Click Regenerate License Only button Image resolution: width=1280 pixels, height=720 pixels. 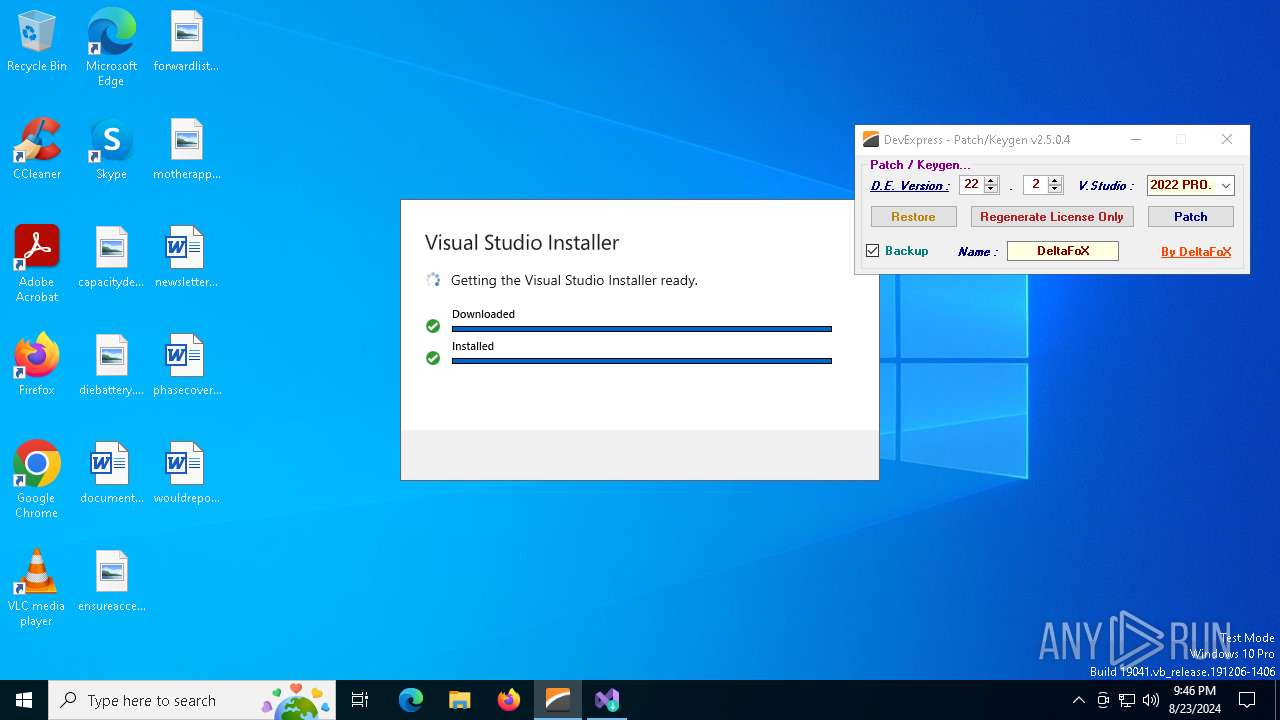point(1052,217)
